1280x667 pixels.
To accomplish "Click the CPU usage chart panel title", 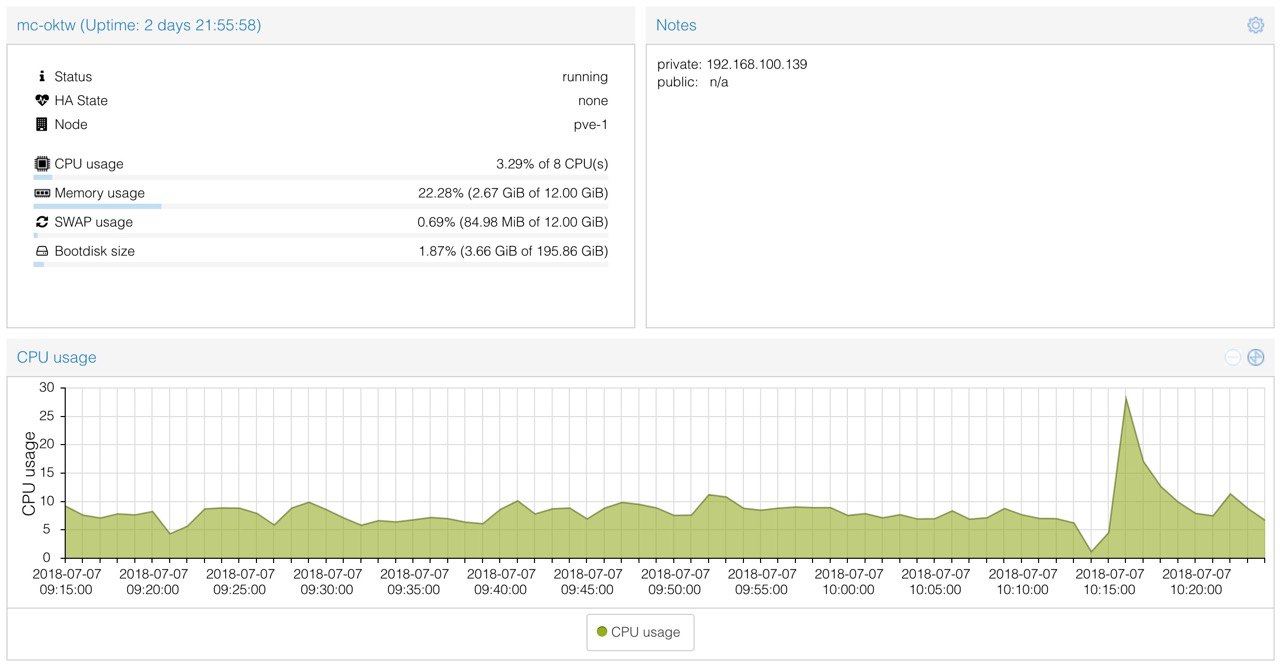I will [56, 357].
